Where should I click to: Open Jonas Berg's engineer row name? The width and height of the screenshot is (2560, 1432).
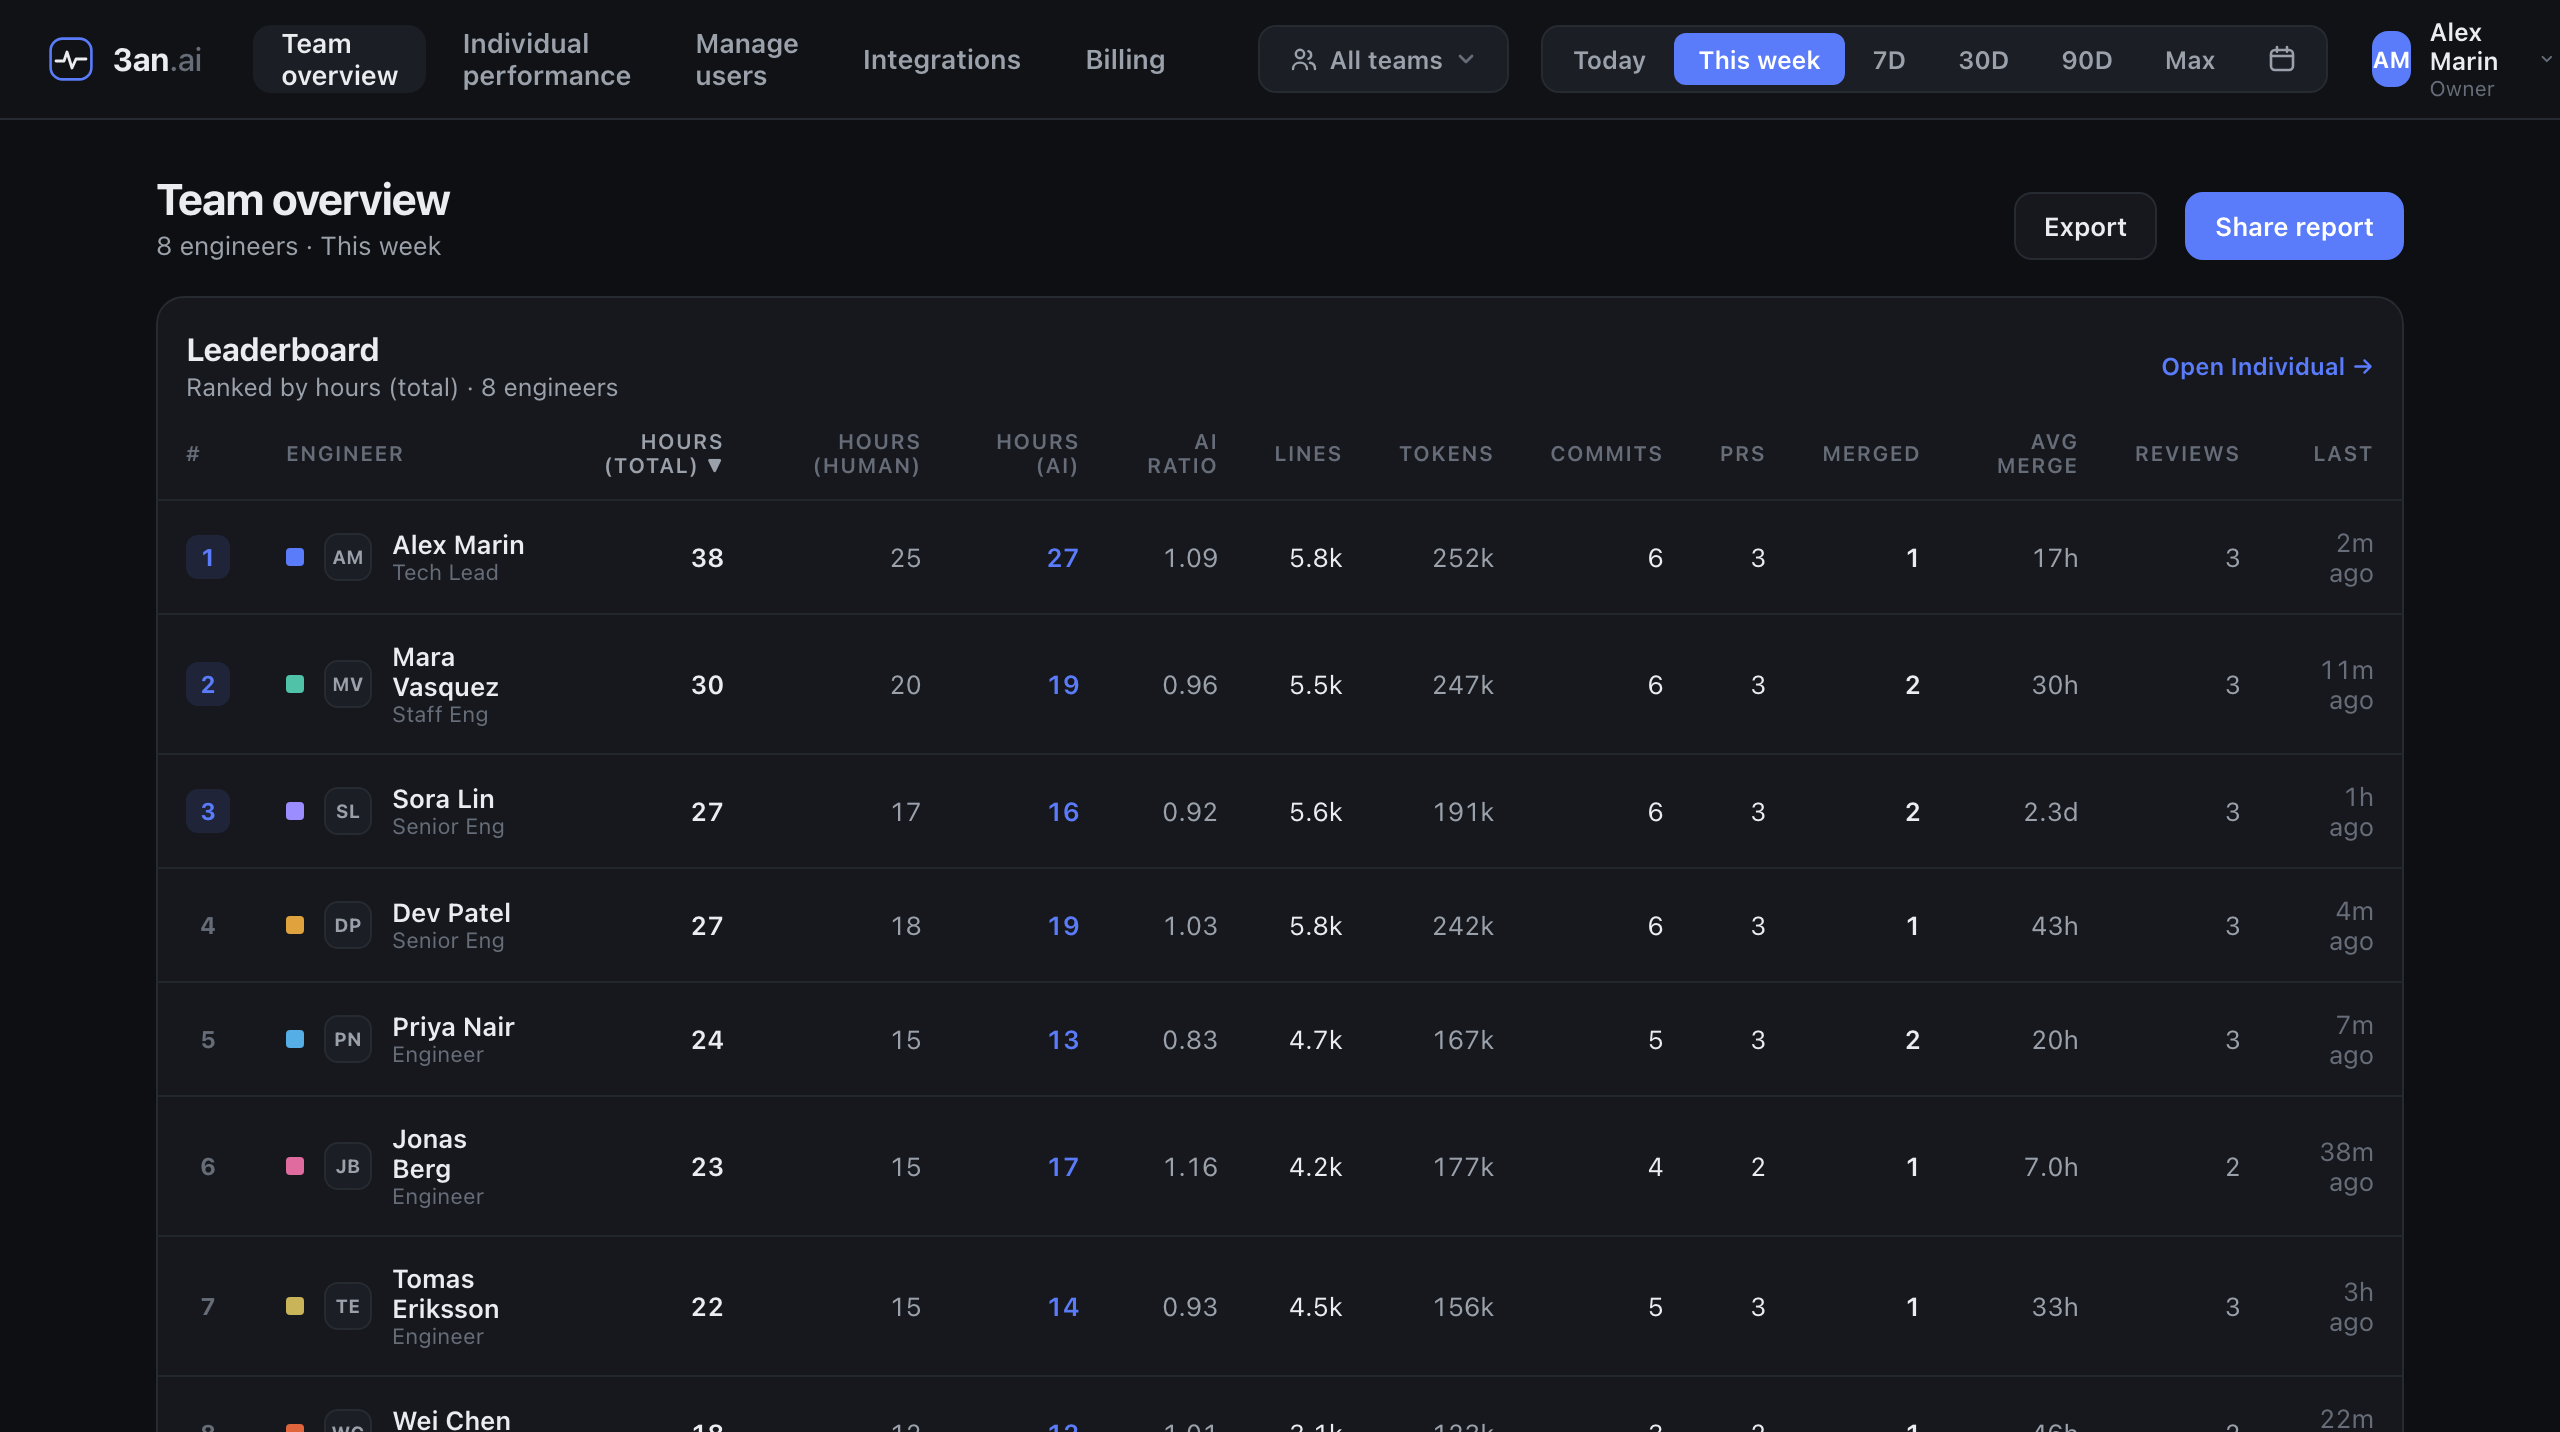429,1153
